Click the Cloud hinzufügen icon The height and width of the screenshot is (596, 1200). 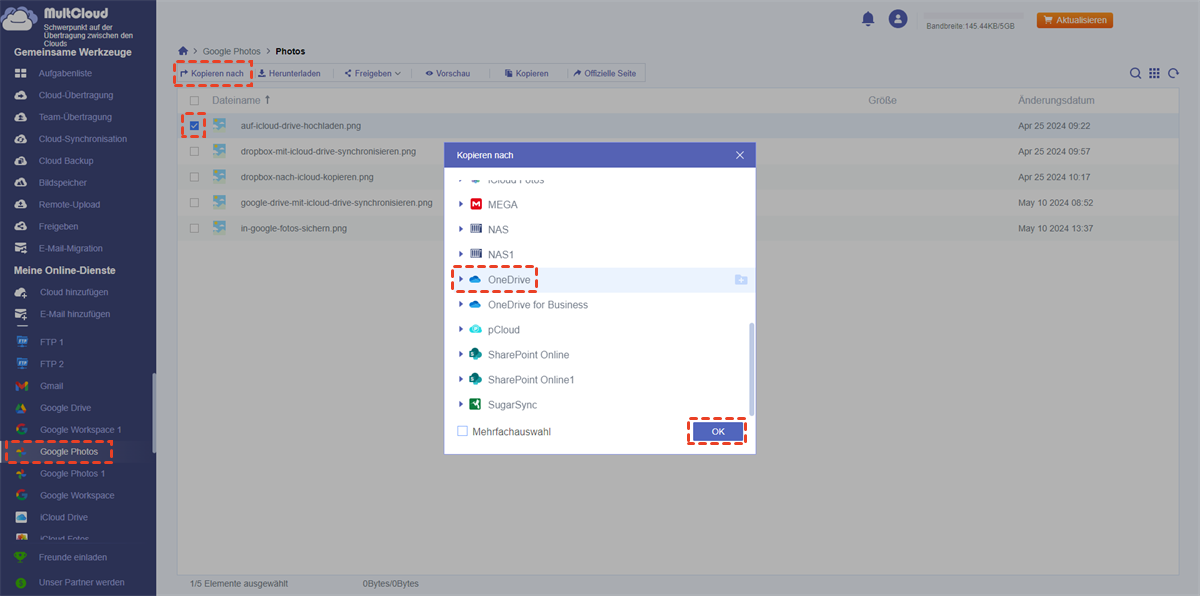tap(20, 293)
